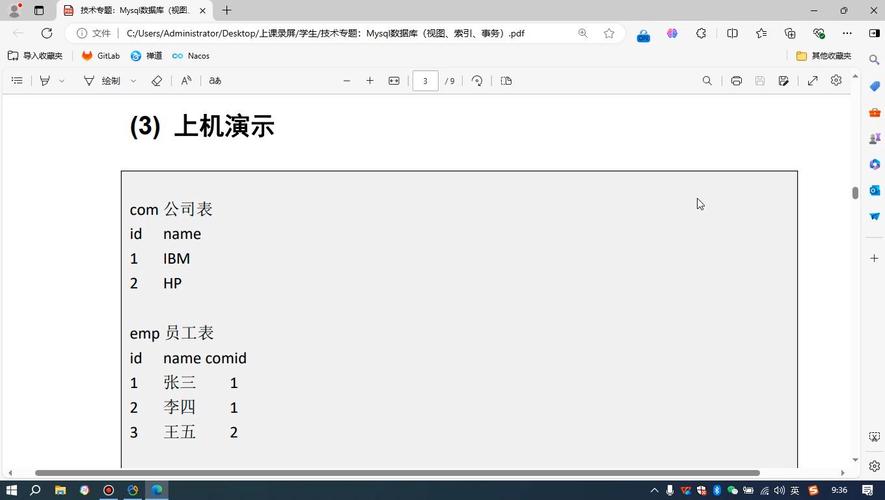Open the Nacos bookmark
Viewport: 885px width, 500px height.
tap(191, 55)
